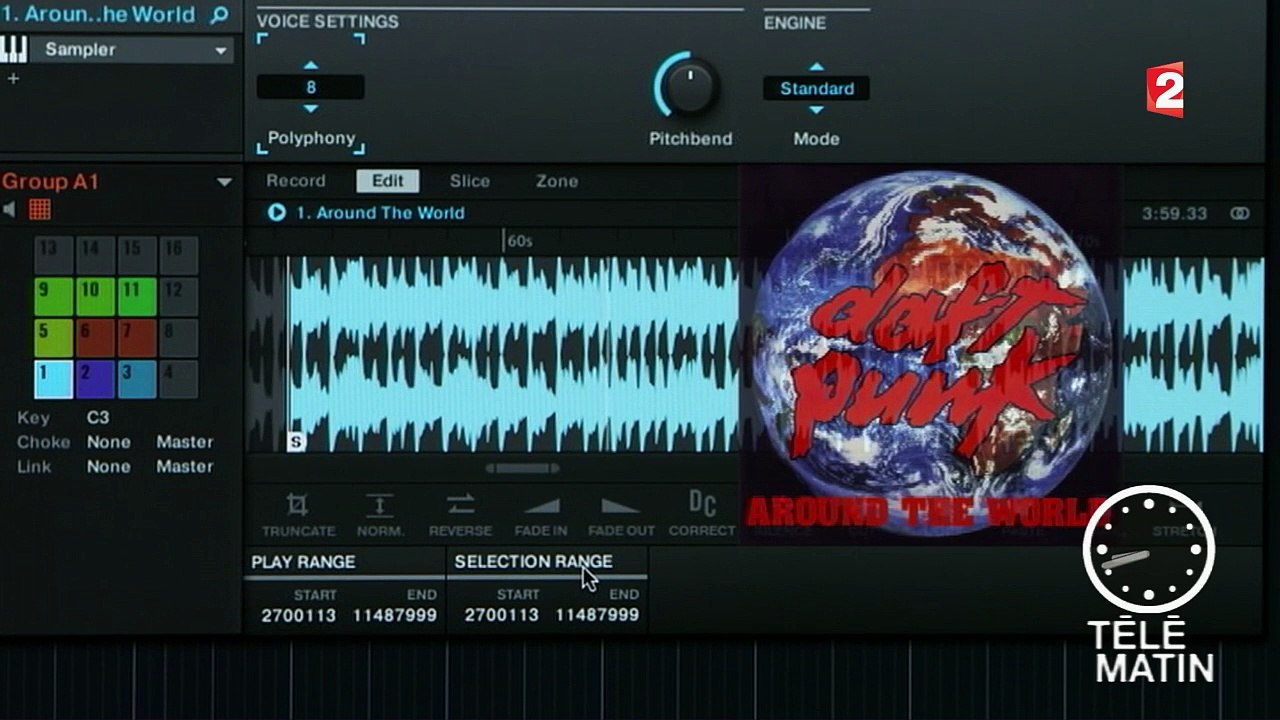Click the DC Correct tool icon

702,502
